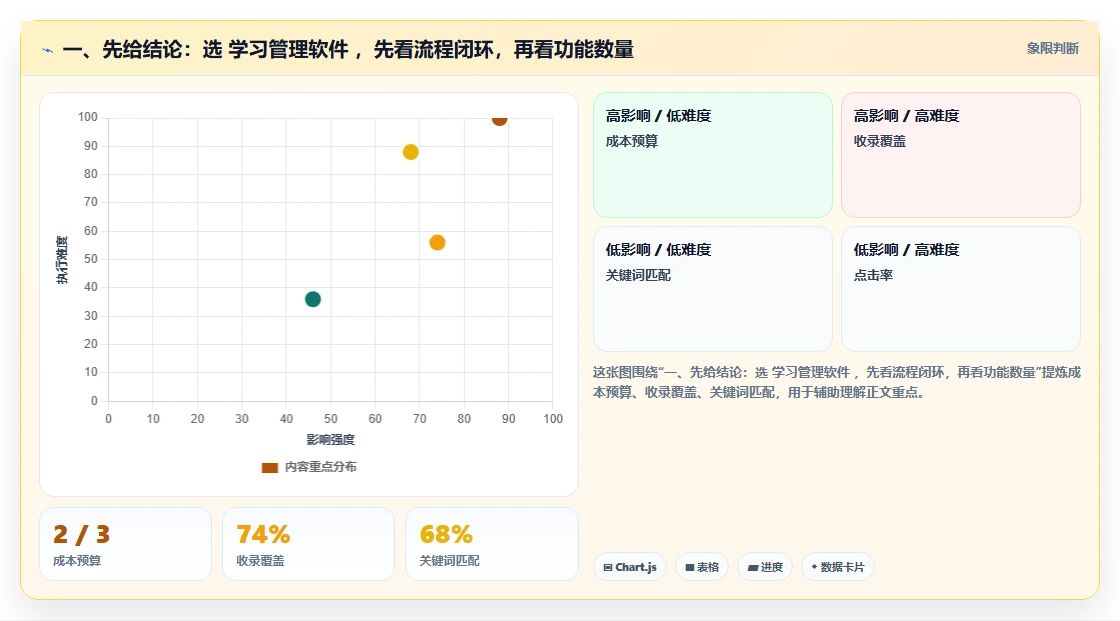The width and height of the screenshot is (1120, 621).
Task: Click the 内容重点分布 legend label
Action: point(320,467)
